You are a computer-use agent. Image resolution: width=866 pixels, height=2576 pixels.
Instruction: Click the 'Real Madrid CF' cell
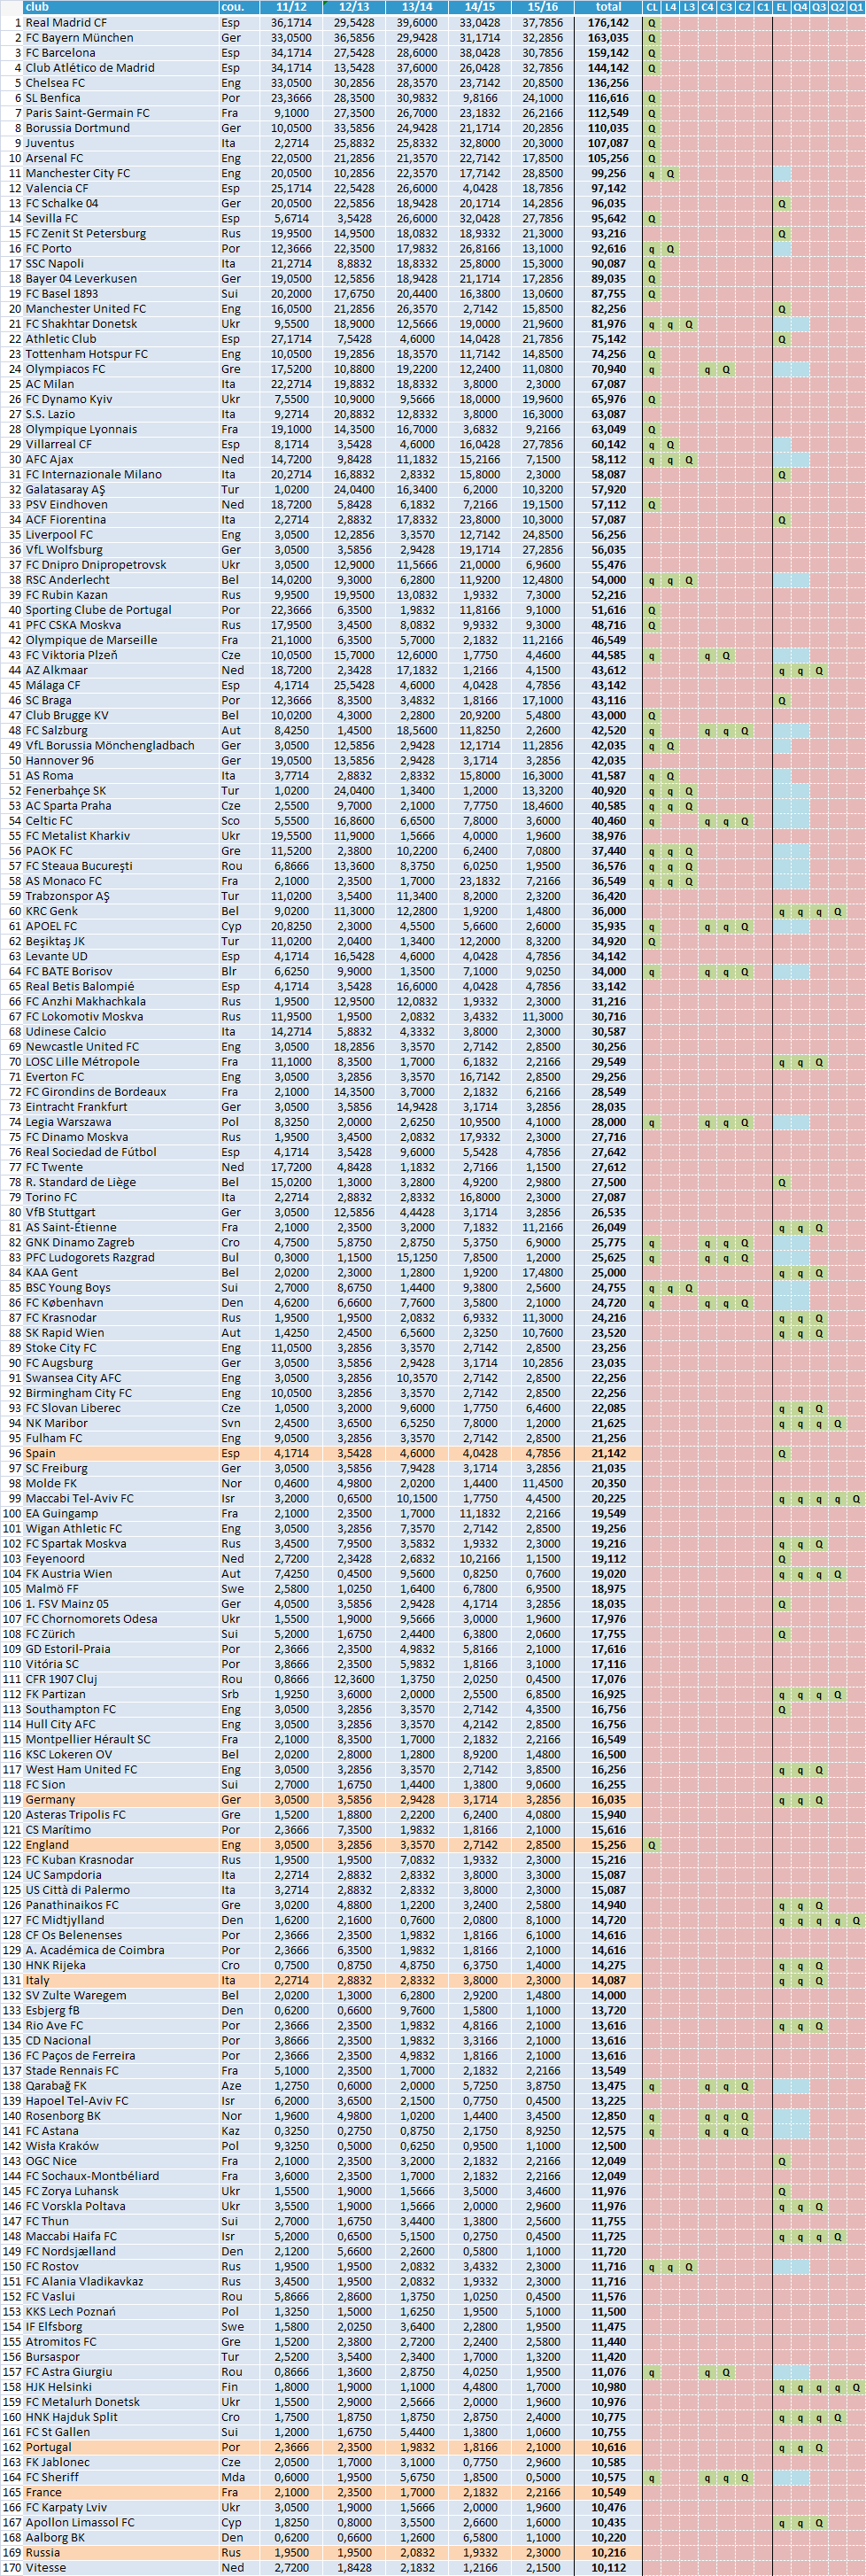pos(120,22)
